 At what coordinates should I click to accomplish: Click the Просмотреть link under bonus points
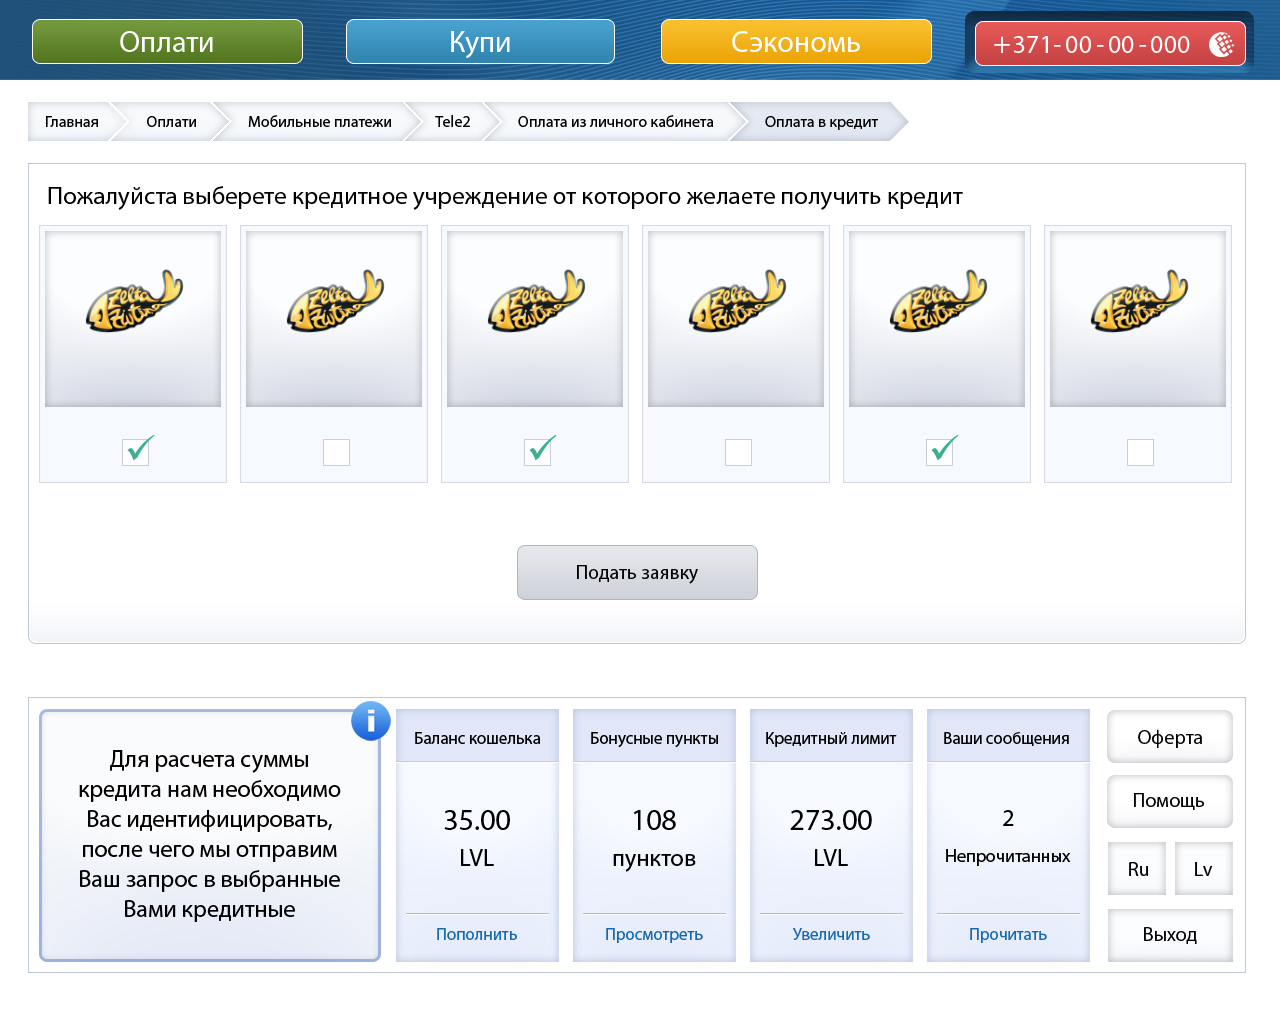click(654, 934)
